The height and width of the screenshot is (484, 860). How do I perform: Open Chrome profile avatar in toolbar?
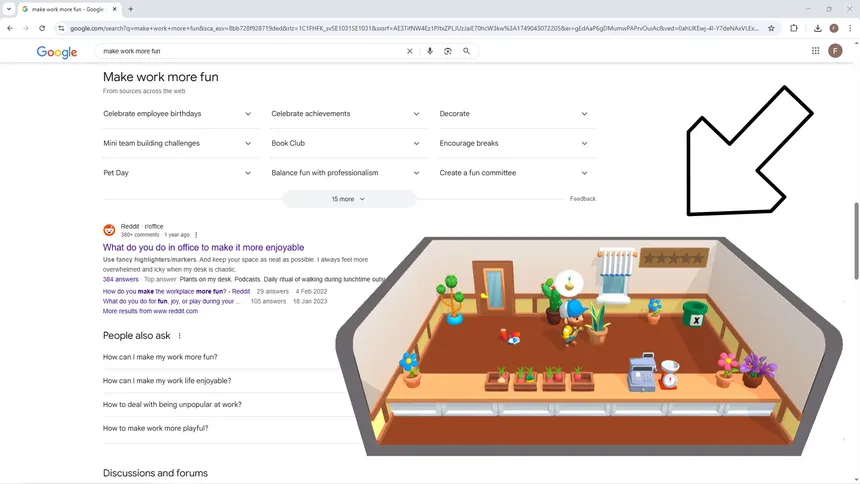click(x=834, y=28)
